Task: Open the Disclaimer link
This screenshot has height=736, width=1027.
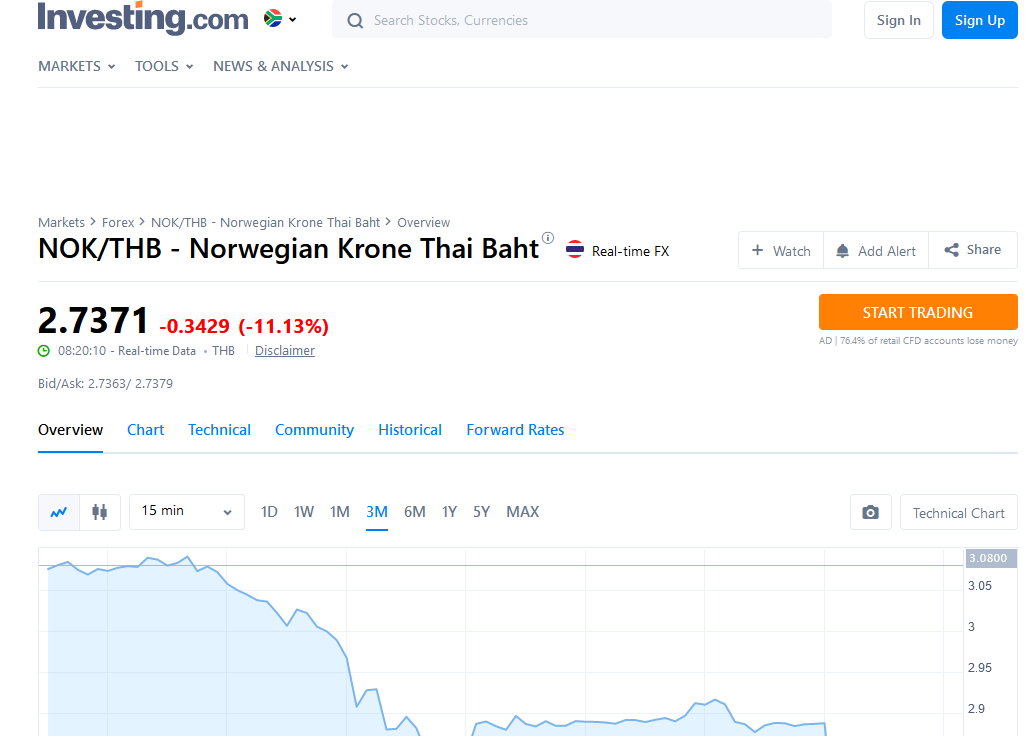Action: (285, 350)
